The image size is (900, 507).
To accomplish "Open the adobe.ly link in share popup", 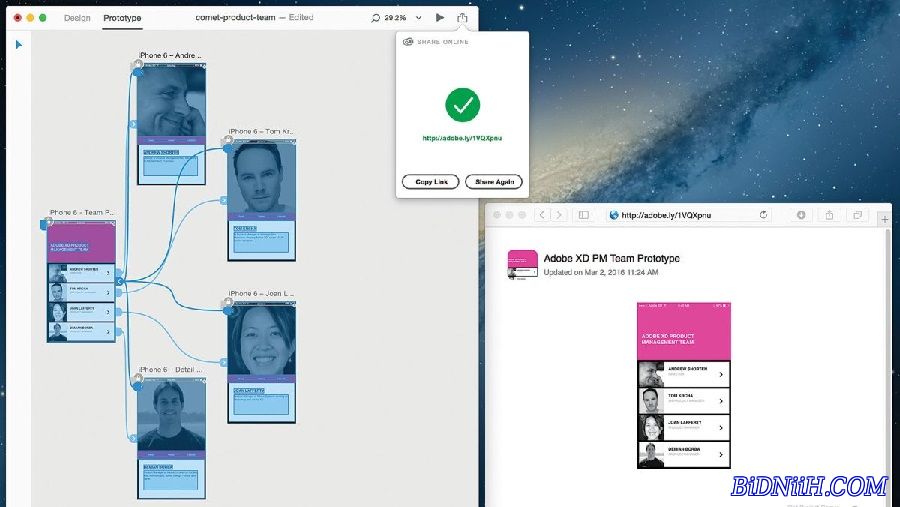I will [x=462, y=138].
